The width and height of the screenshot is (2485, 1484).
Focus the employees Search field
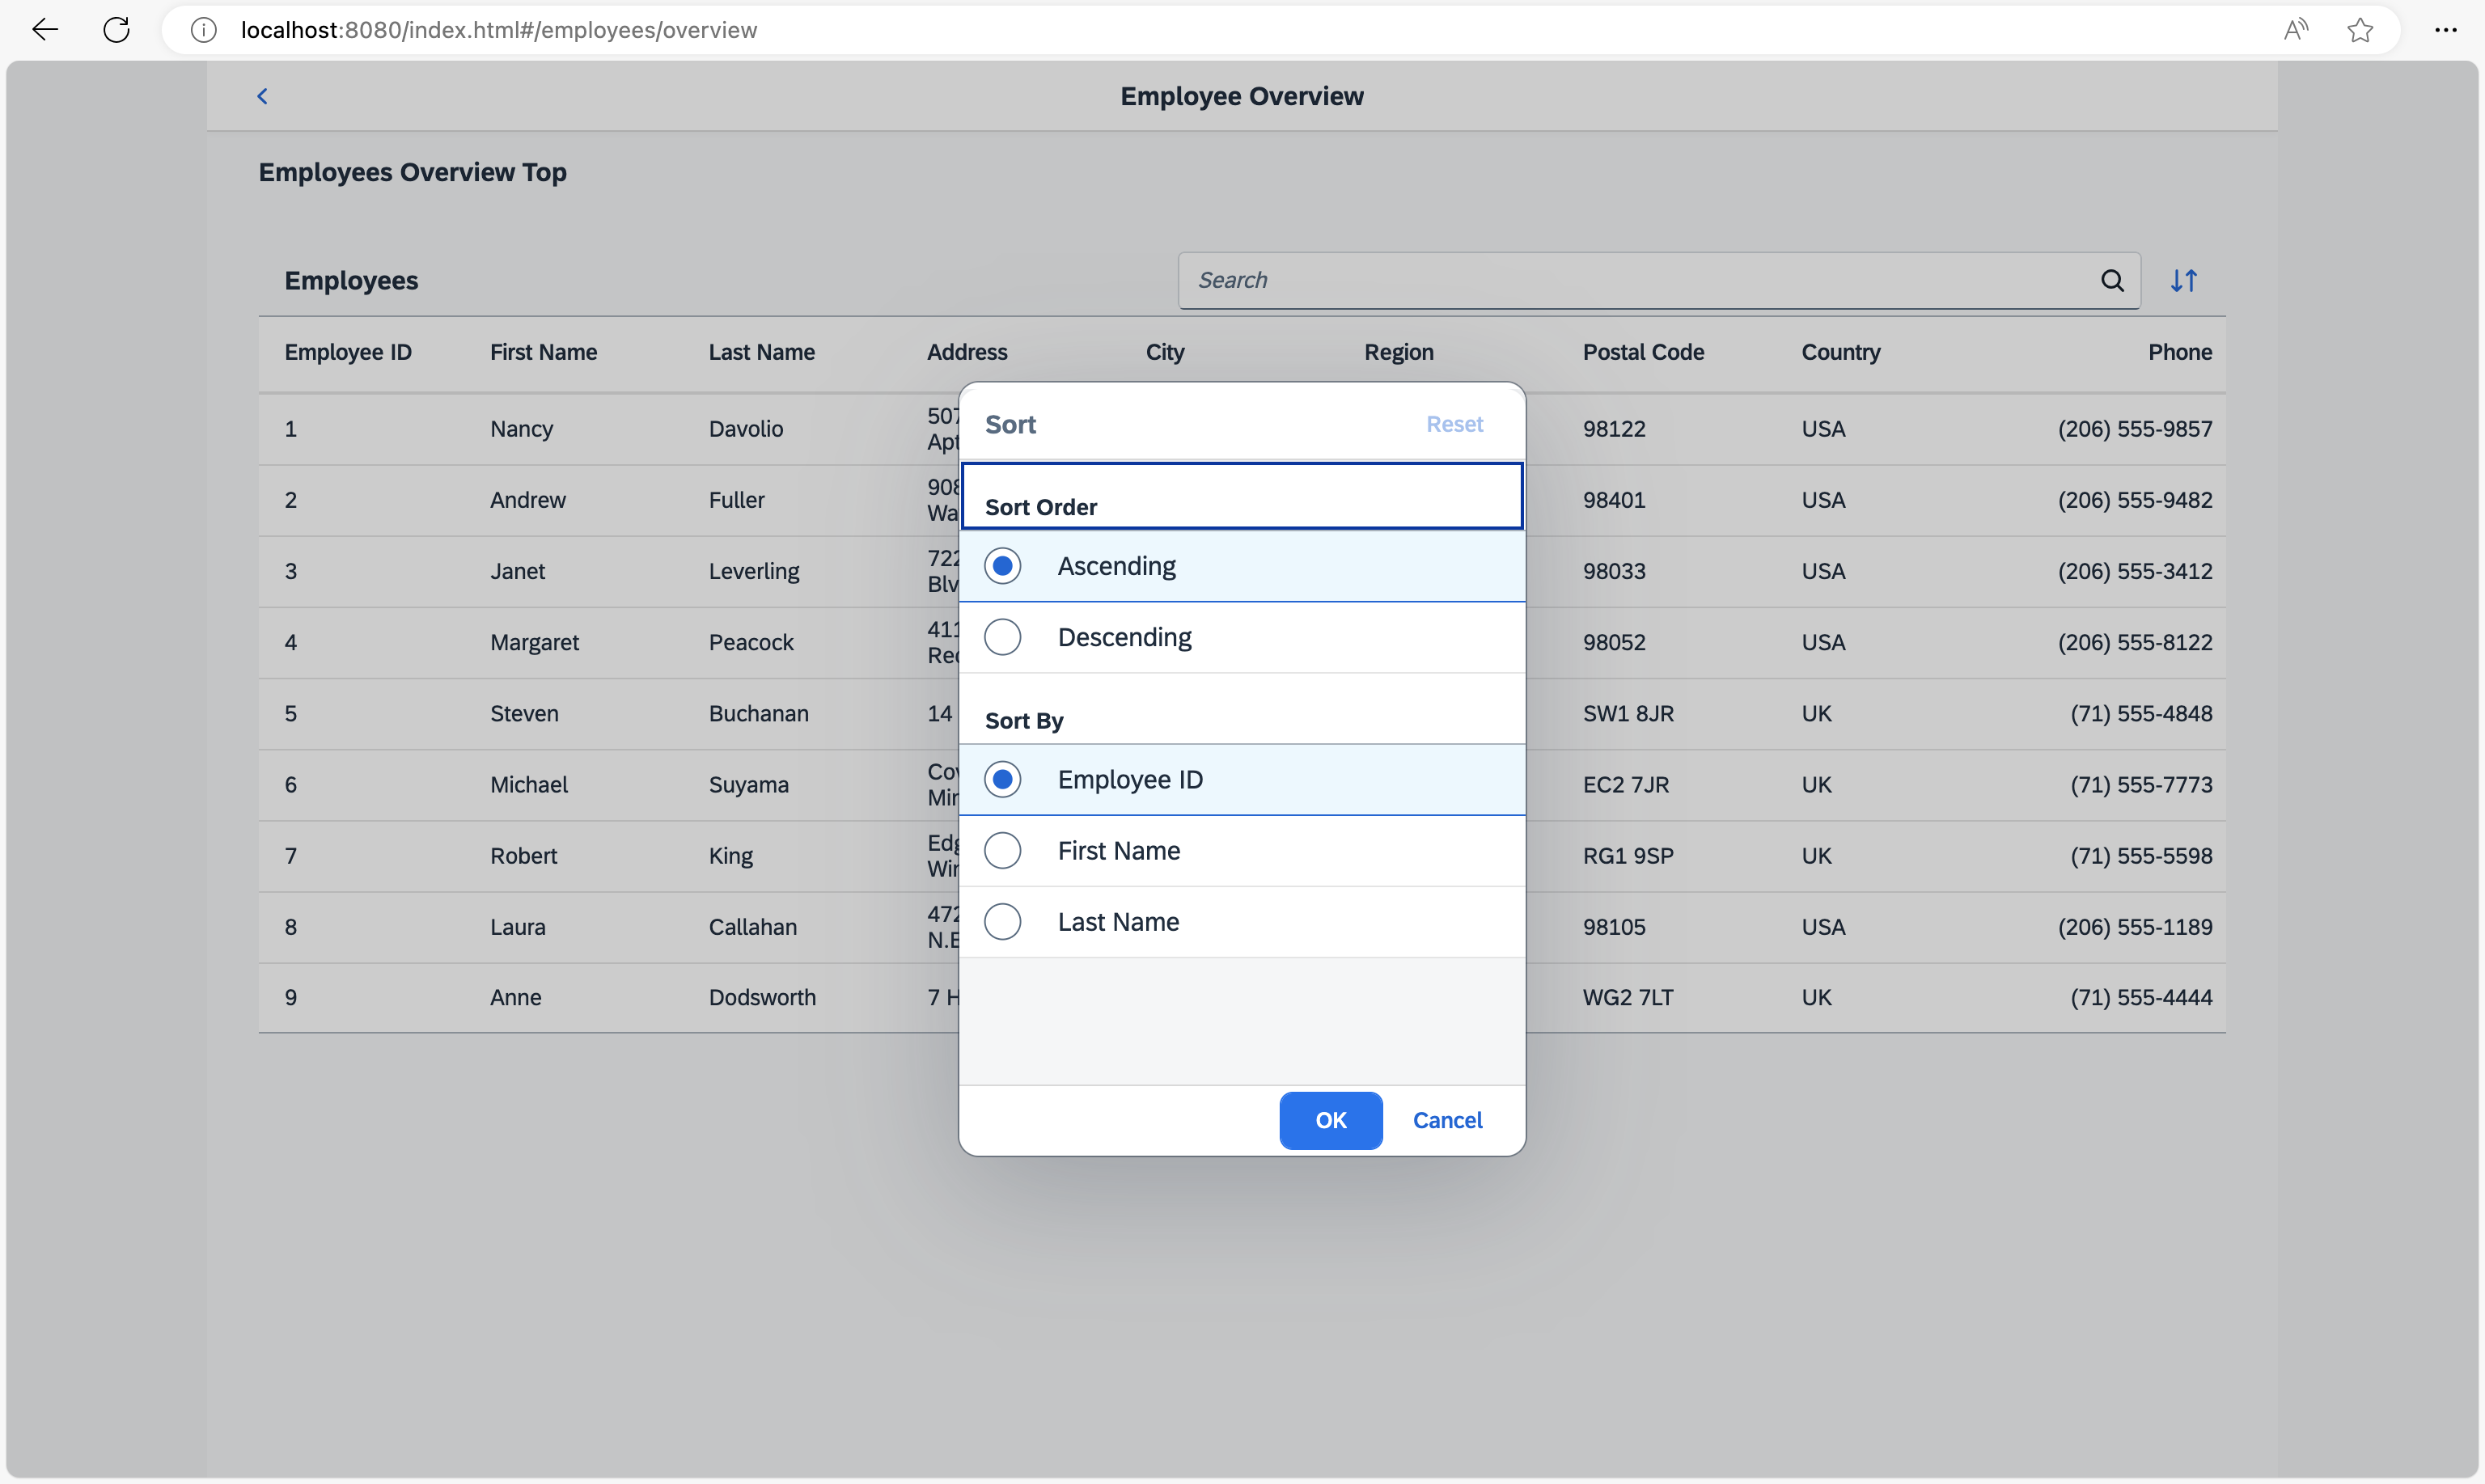[1640, 281]
